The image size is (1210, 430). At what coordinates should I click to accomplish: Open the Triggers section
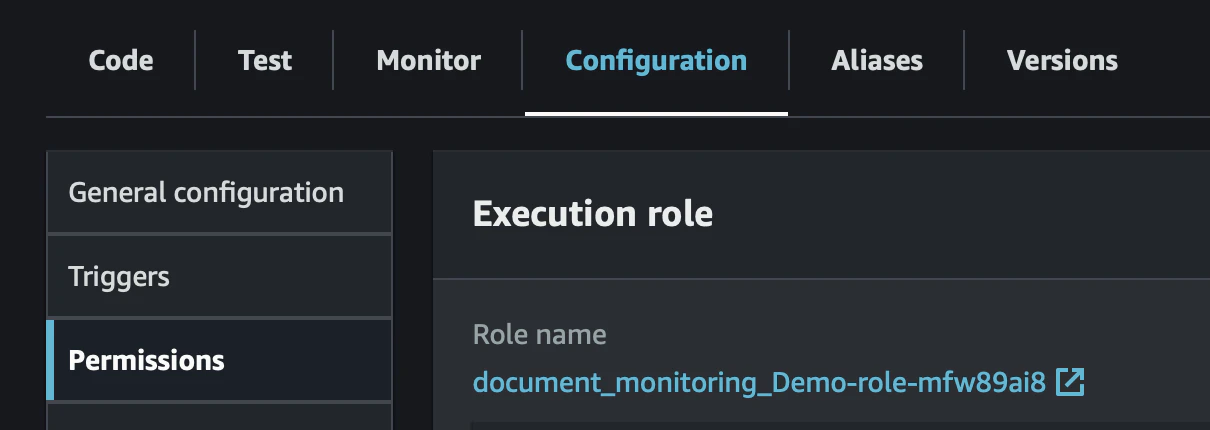click(219, 276)
